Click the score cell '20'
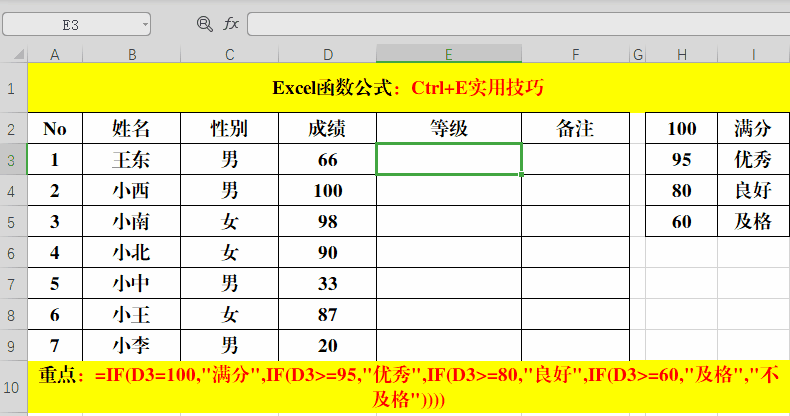The image size is (790, 416). [327, 345]
